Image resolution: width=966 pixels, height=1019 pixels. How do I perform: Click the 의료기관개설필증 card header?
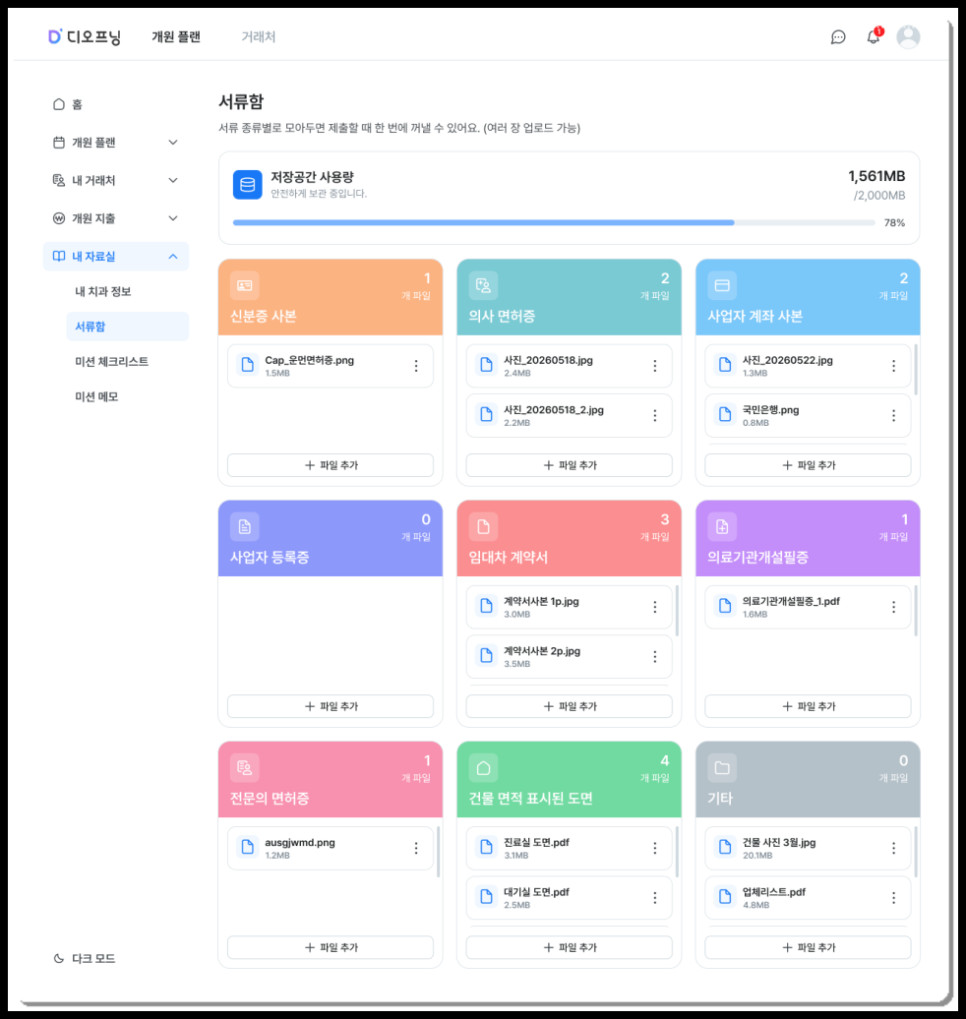point(808,538)
